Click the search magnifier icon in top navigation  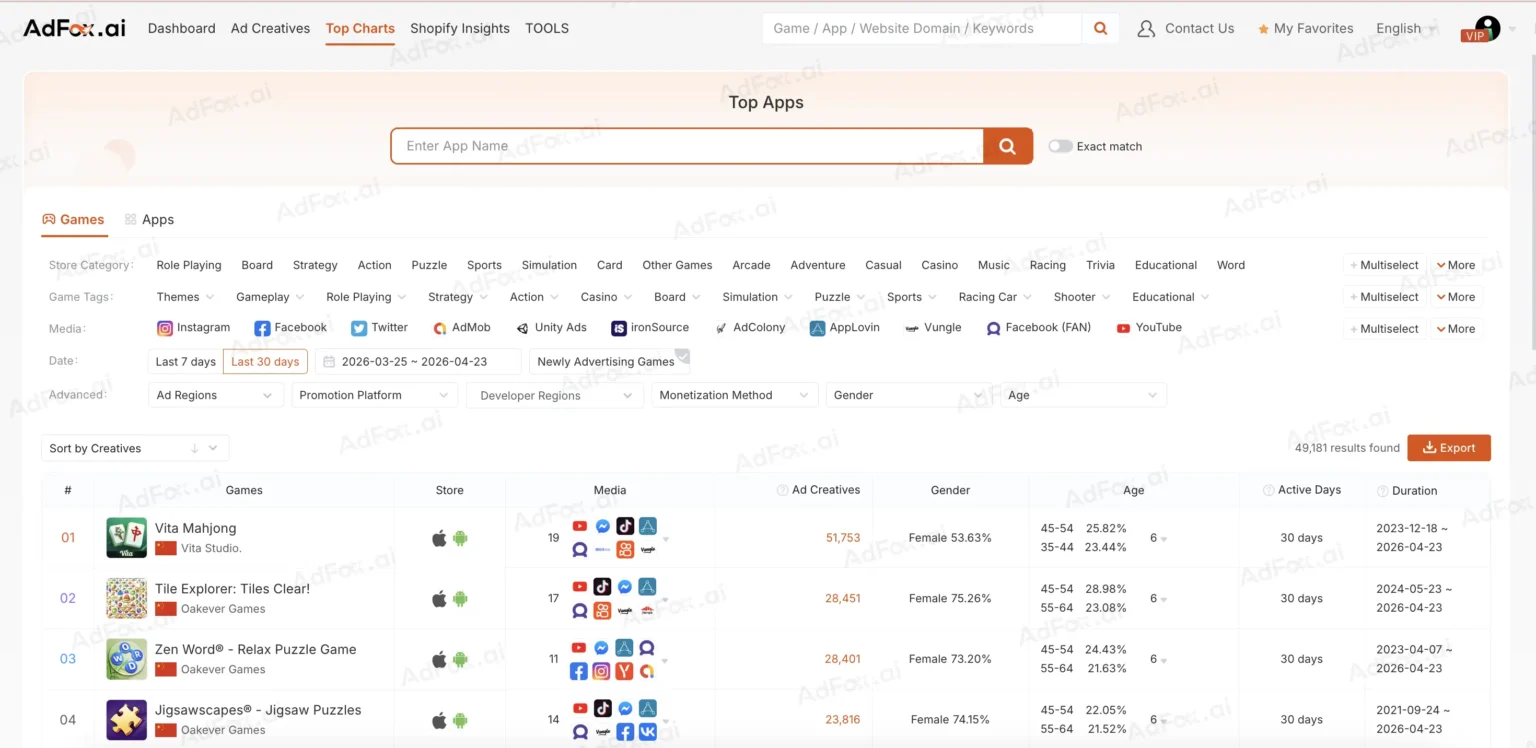click(1100, 28)
